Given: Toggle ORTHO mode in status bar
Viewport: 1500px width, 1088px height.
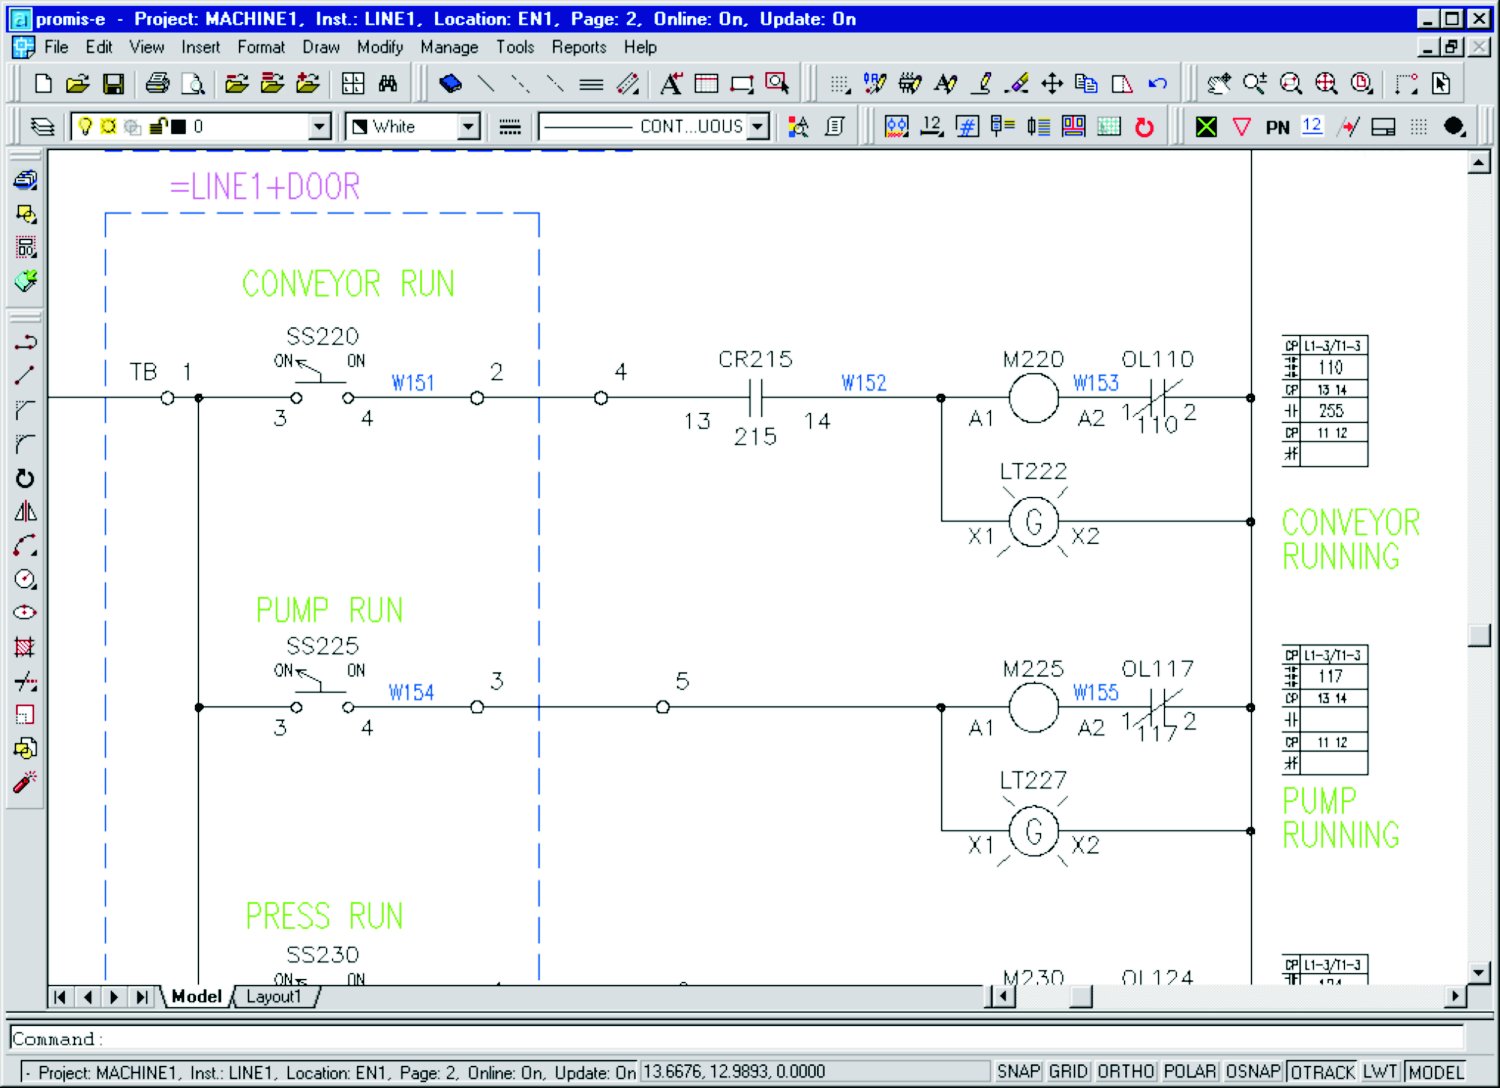Looking at the screenshot, I should [x=1125, y=1072].
